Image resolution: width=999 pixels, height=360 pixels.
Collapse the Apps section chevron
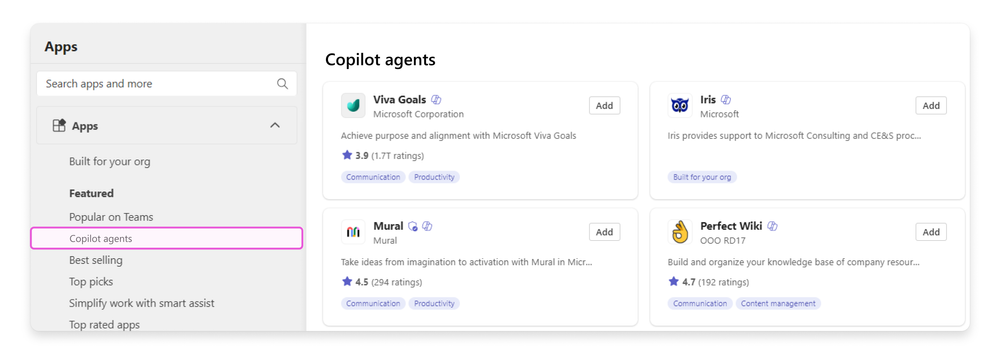tap(275, 126)
